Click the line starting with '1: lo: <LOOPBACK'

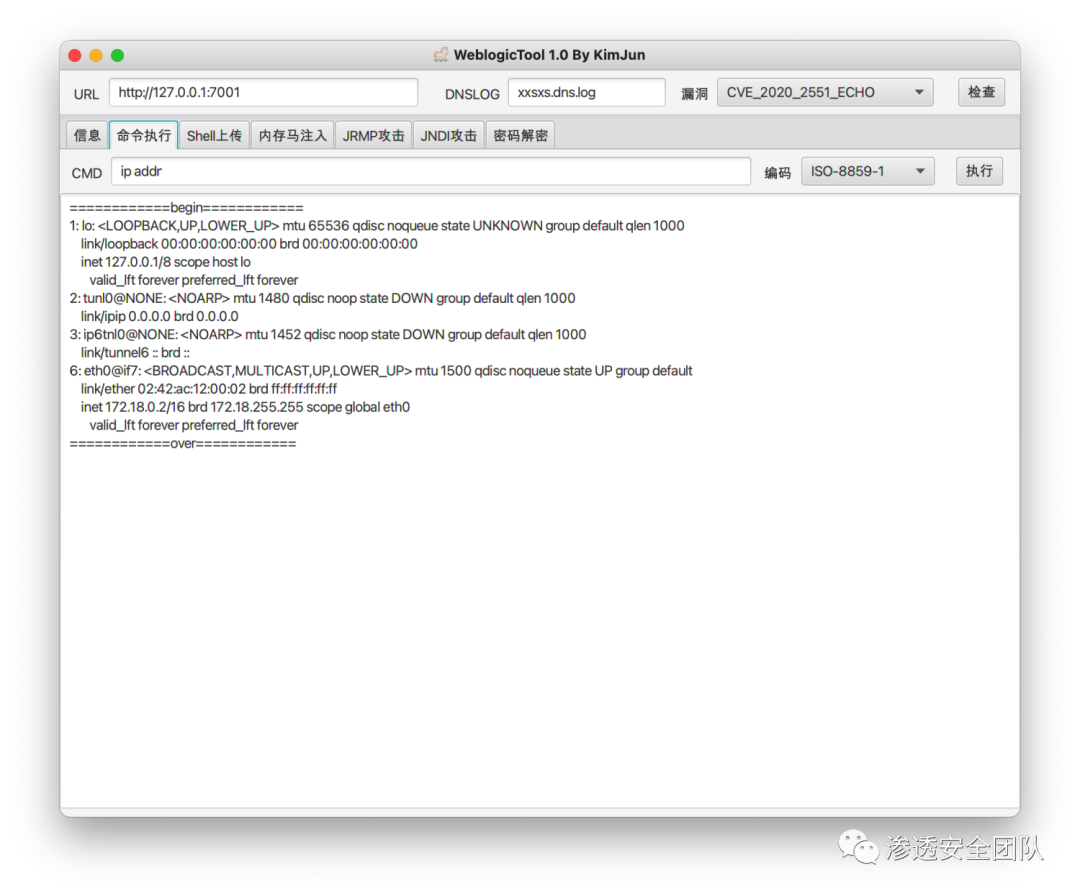[377, 226]
